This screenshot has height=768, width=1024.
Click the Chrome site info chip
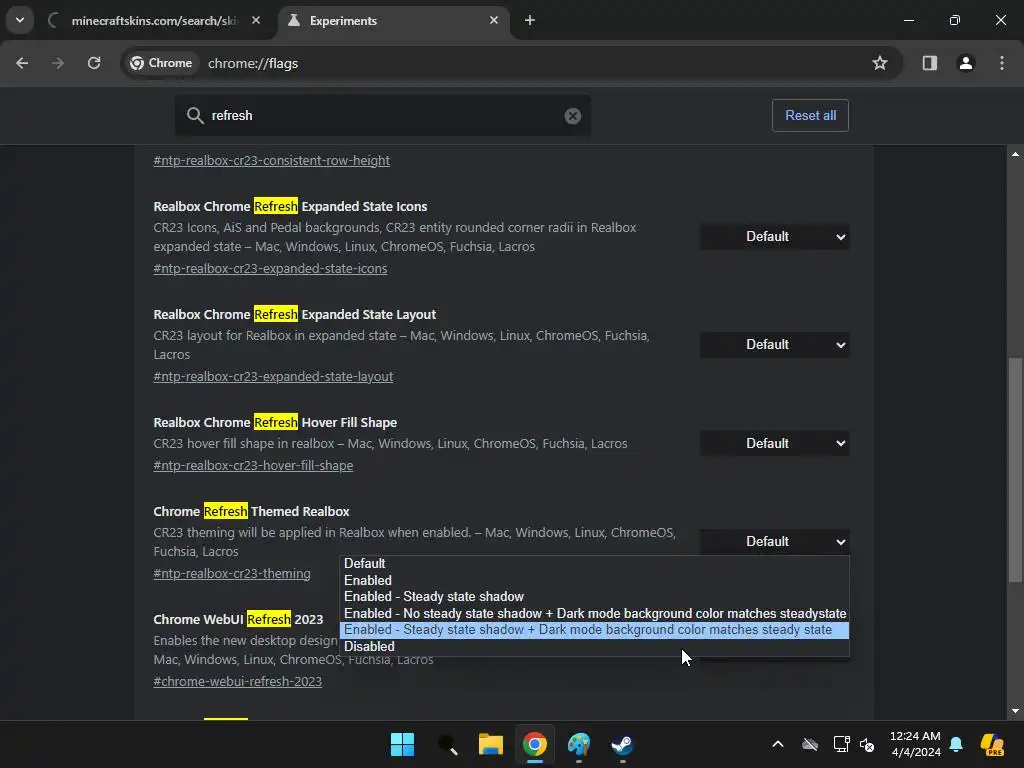161,63
